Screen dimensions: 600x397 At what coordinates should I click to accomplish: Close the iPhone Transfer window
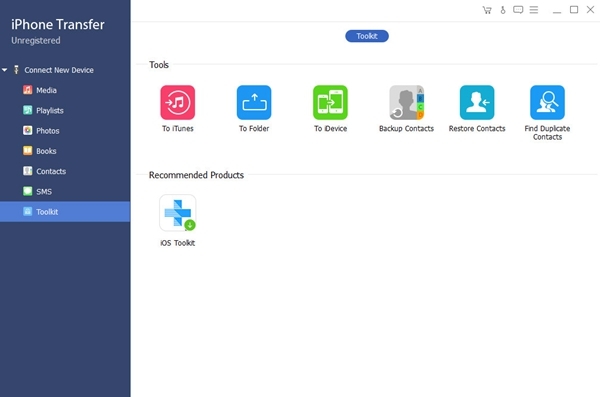pyautogui.click(x=590, y=10)
